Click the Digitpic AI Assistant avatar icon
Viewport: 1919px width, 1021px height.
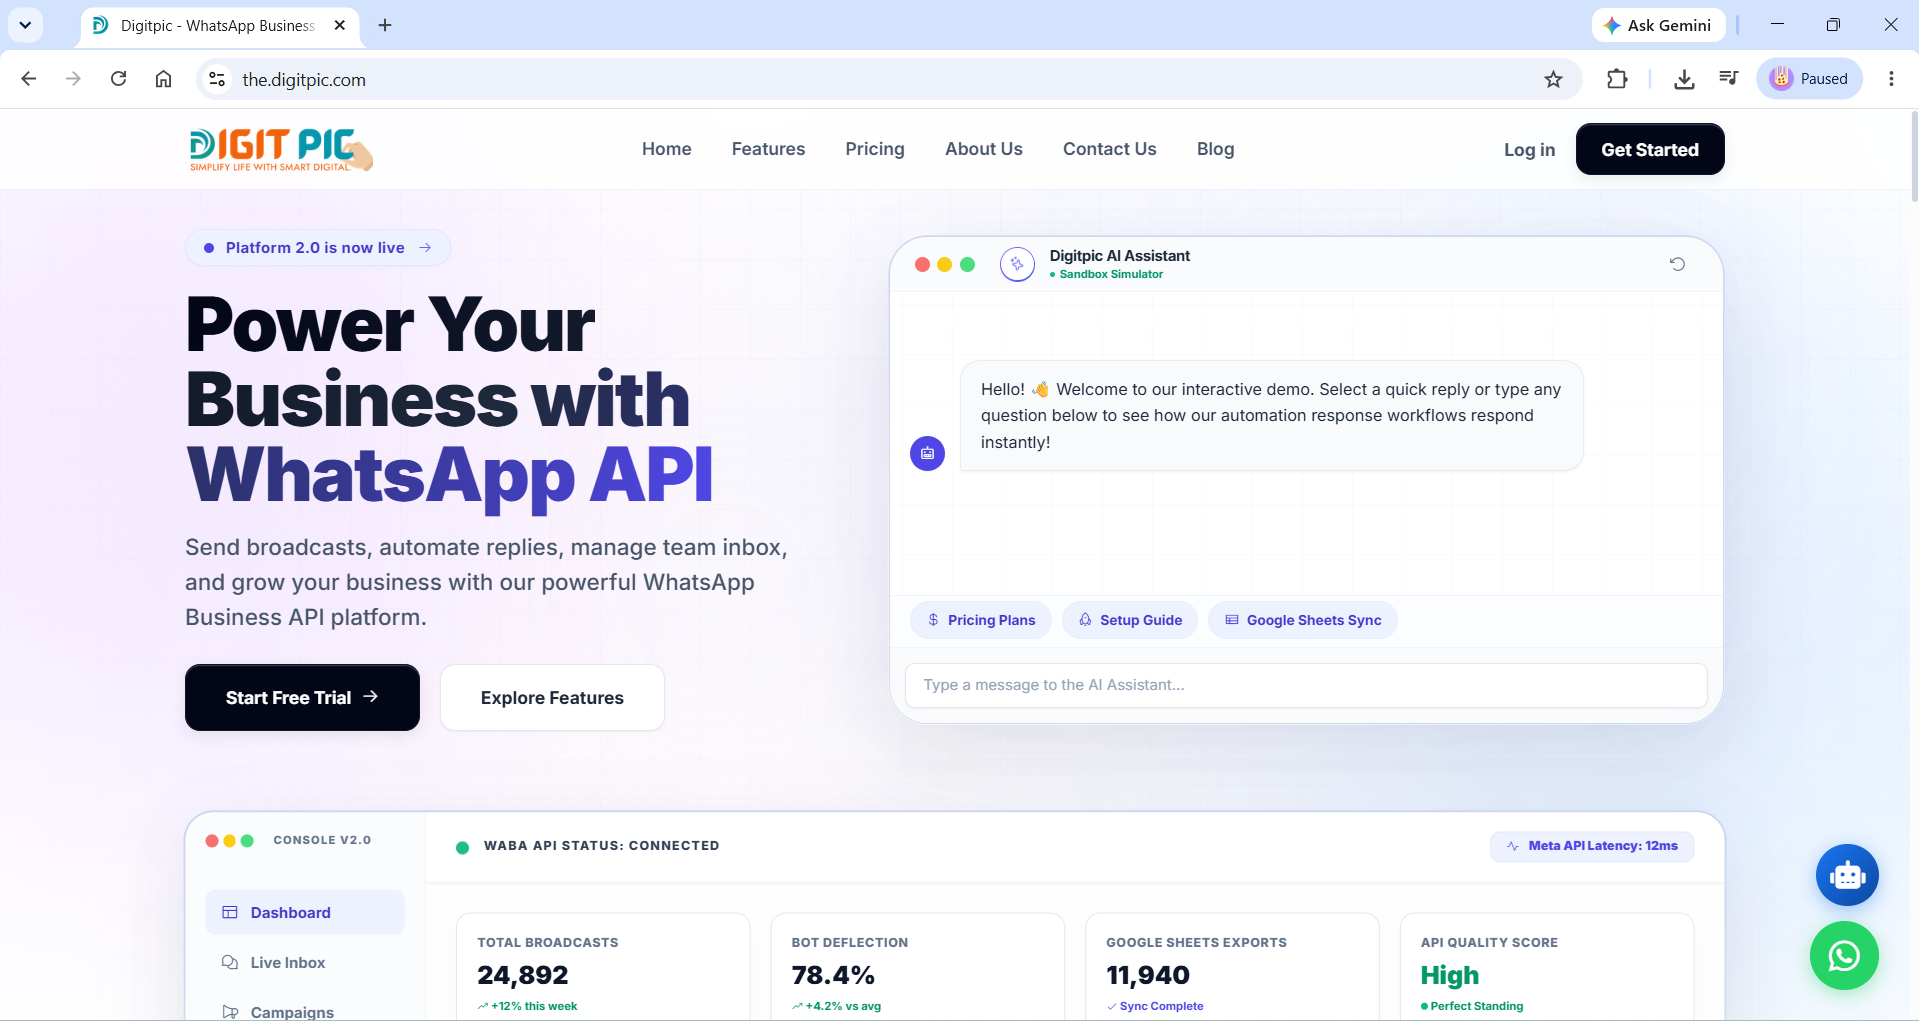pos(1017,264)
